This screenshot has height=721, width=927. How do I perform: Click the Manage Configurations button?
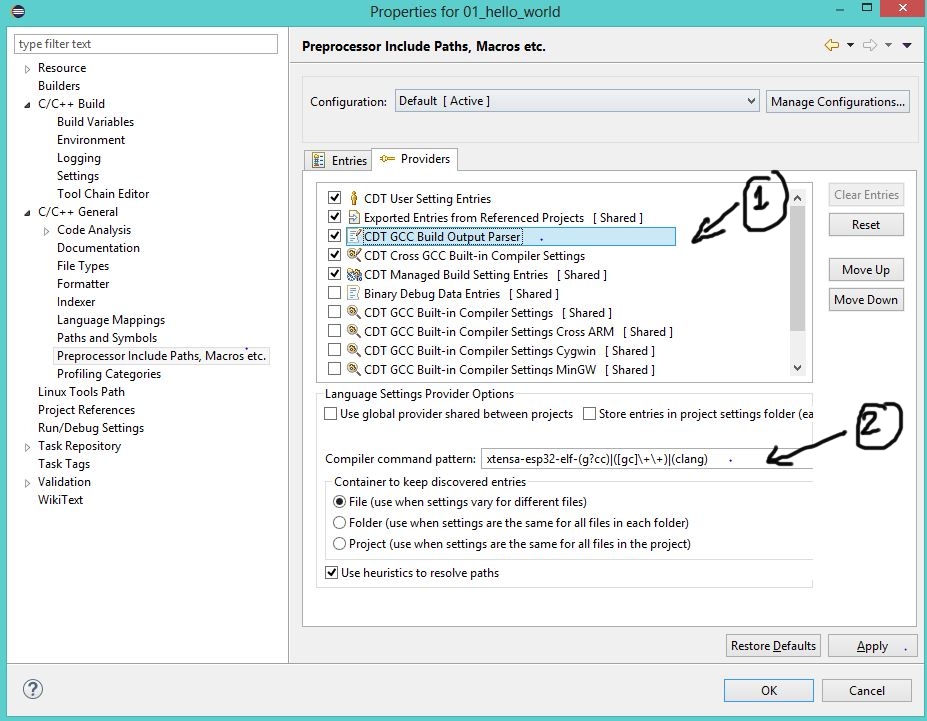tap(837, 102)
